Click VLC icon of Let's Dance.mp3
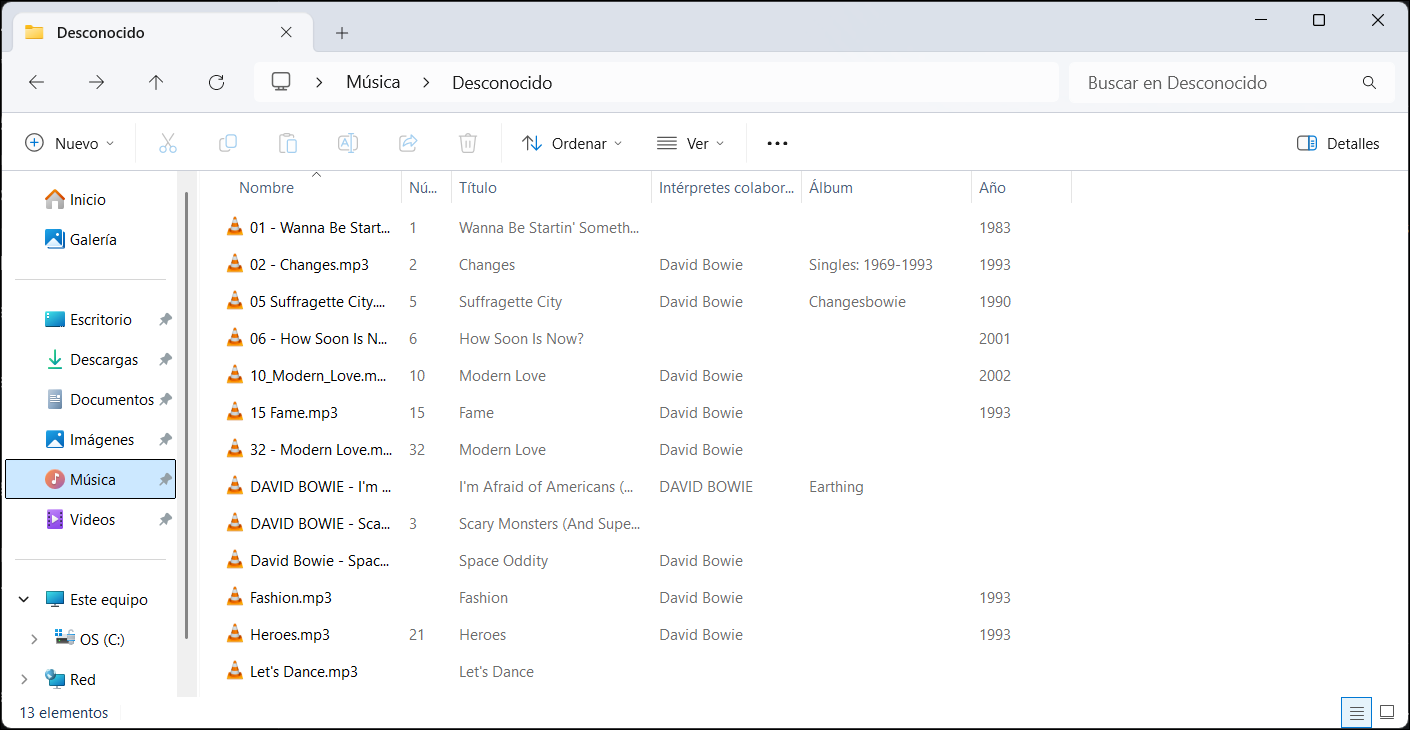Viewport: 1410px width, 730px height. pos(235,671)
